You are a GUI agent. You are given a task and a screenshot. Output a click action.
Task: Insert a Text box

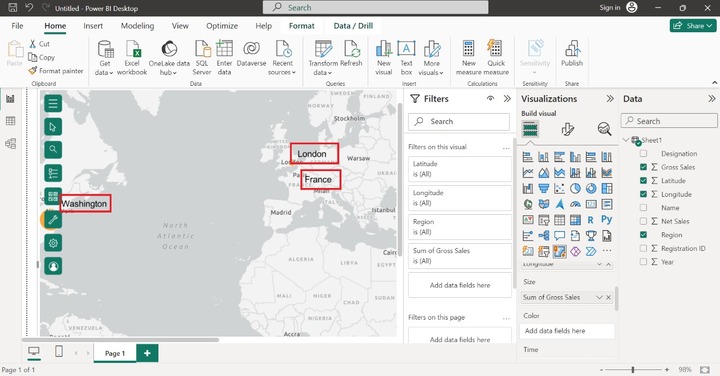click(x=406, y=58)
